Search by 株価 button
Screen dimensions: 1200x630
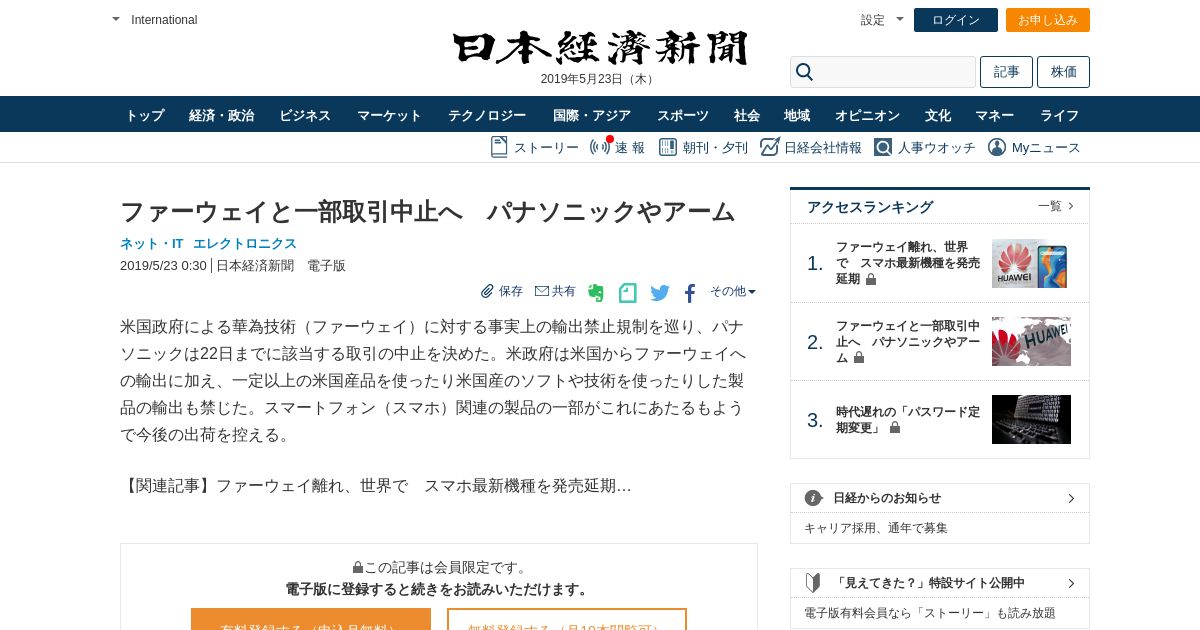coord(1063,72)
